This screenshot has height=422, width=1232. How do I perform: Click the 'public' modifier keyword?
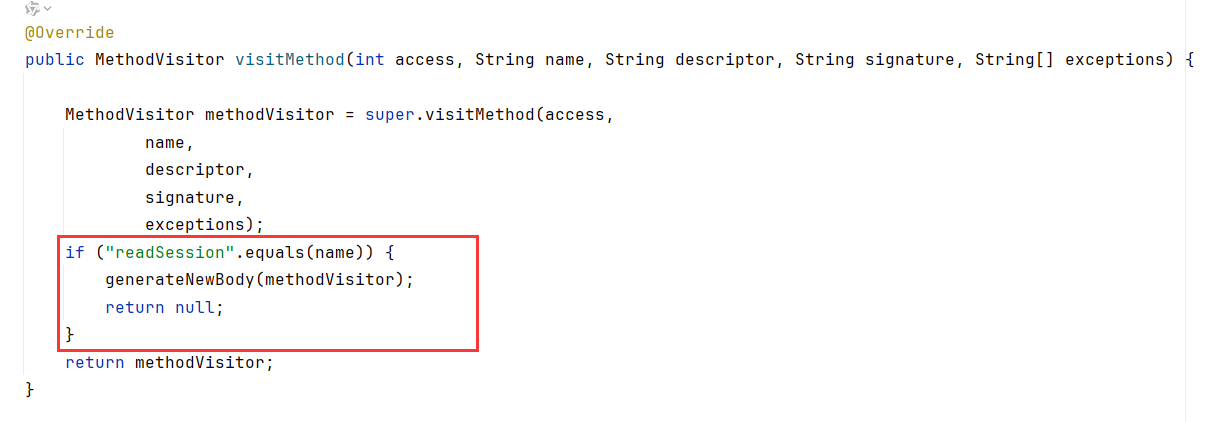coord(55,59)
